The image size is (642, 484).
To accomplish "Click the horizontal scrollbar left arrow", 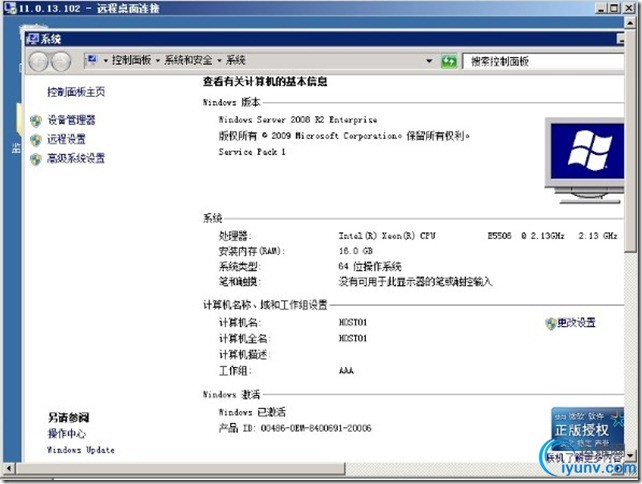I will click(9, 468).
